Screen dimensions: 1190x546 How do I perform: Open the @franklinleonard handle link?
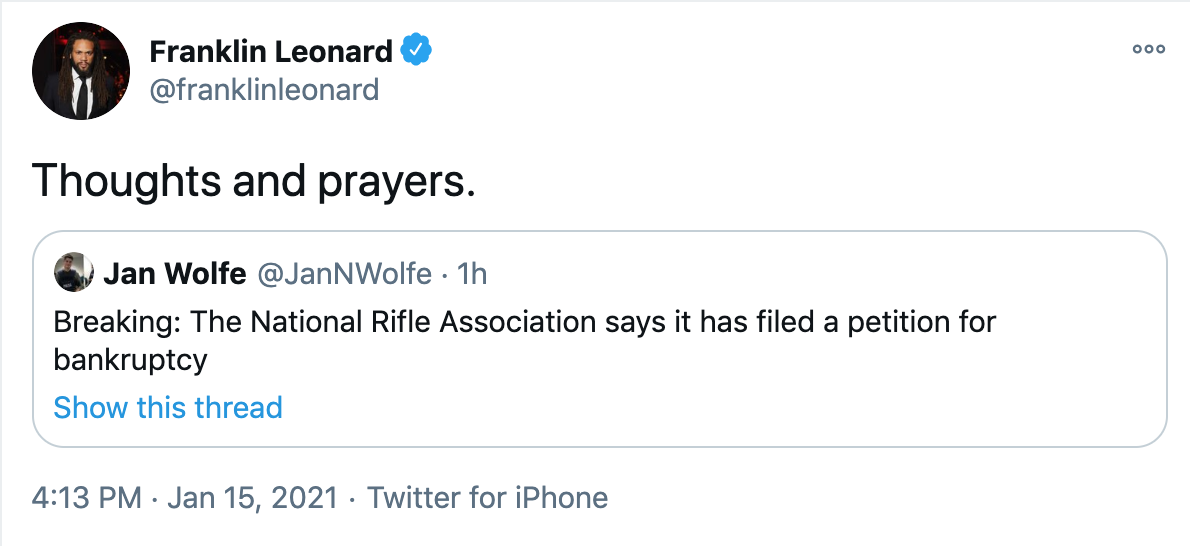coord(264,90)
